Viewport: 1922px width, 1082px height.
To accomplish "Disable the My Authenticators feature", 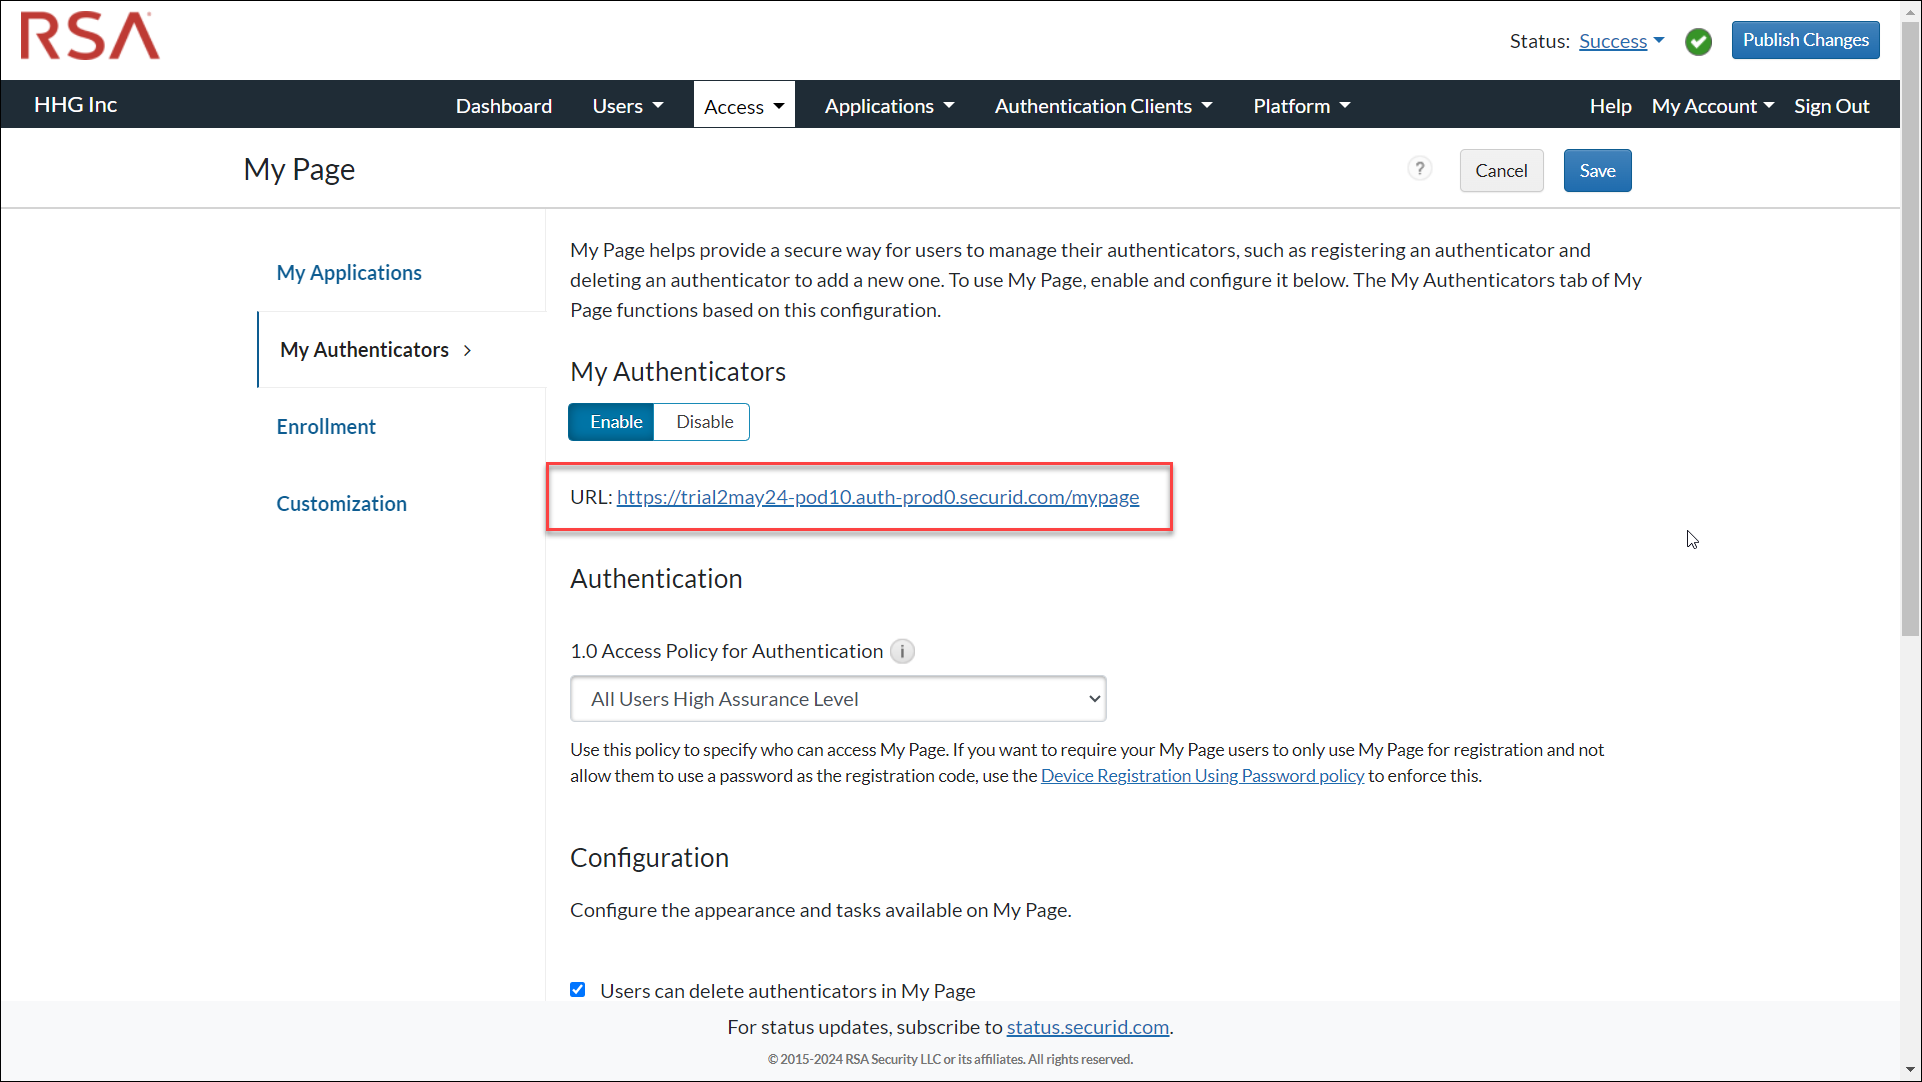I will click(x=702, y=421).
